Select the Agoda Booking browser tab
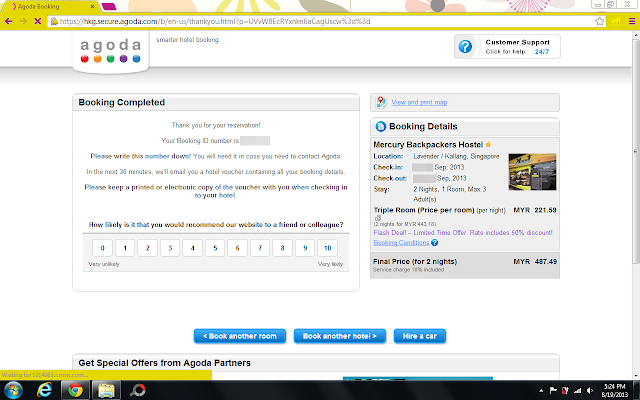The image size is (640, 400). [x=51, y=7]
